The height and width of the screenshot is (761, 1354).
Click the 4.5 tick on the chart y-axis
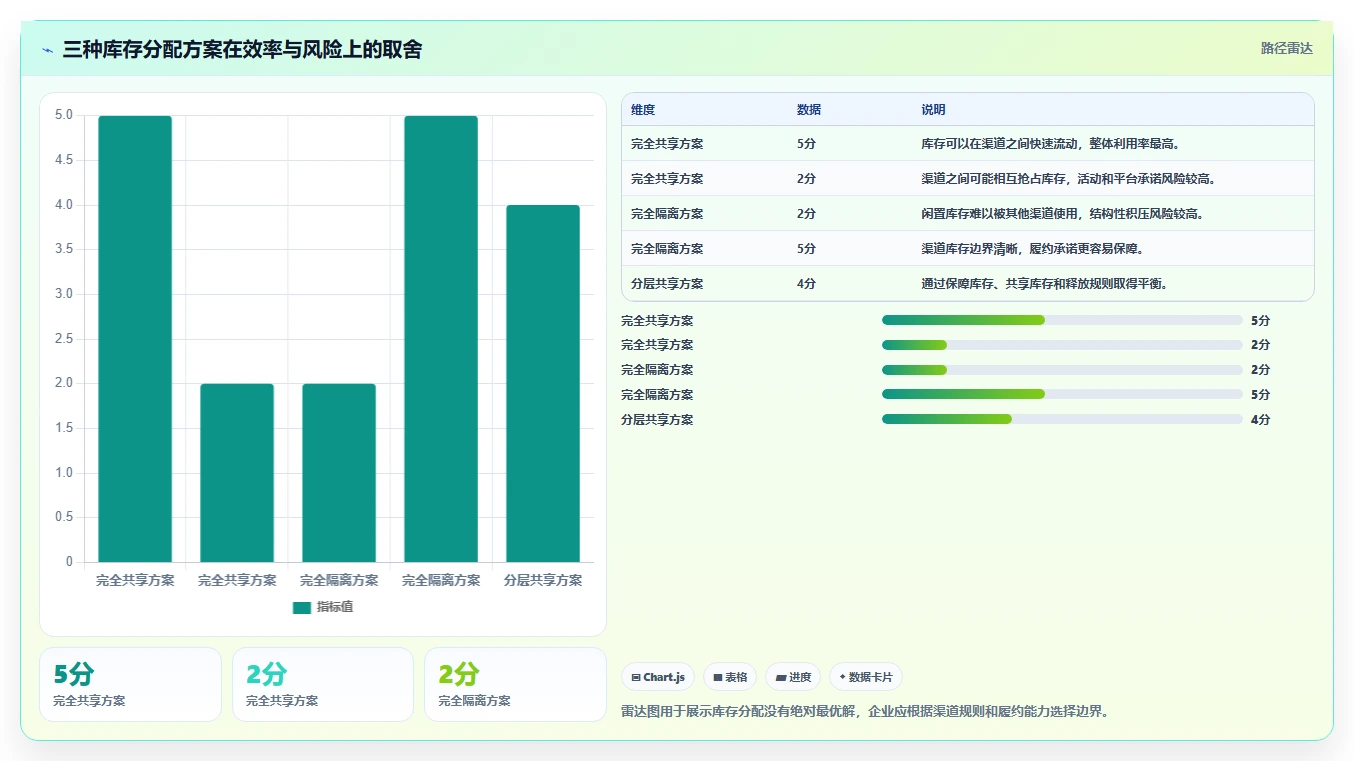pos(63,160)
